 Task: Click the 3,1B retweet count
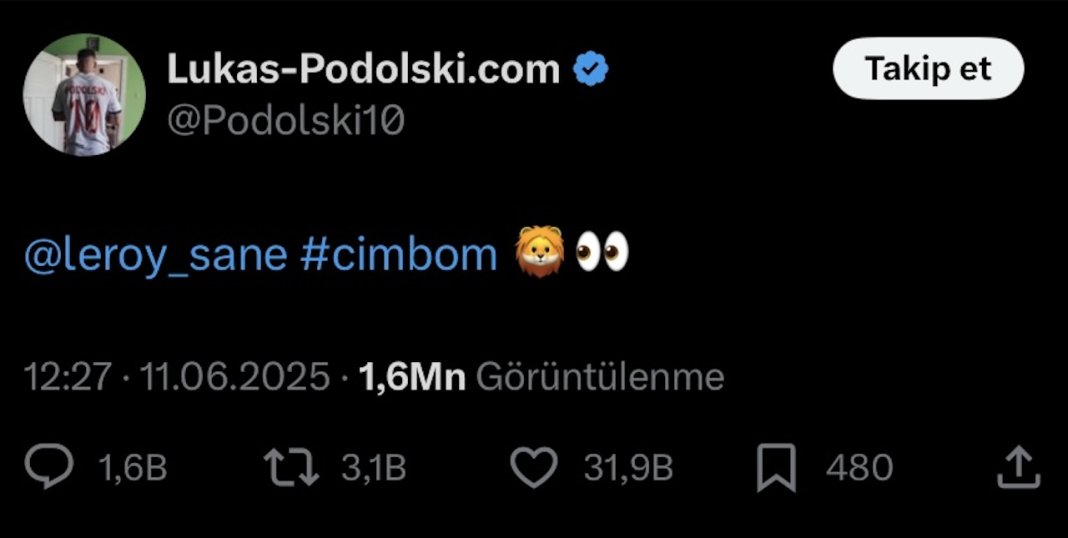point(374,468)
